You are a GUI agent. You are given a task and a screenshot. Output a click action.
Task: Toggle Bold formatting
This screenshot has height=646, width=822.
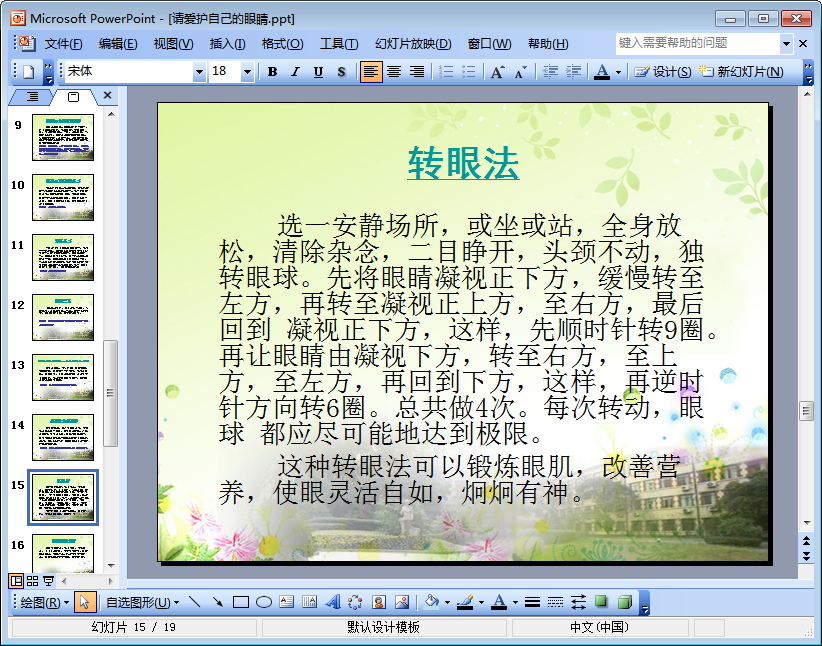pos(272,72)
